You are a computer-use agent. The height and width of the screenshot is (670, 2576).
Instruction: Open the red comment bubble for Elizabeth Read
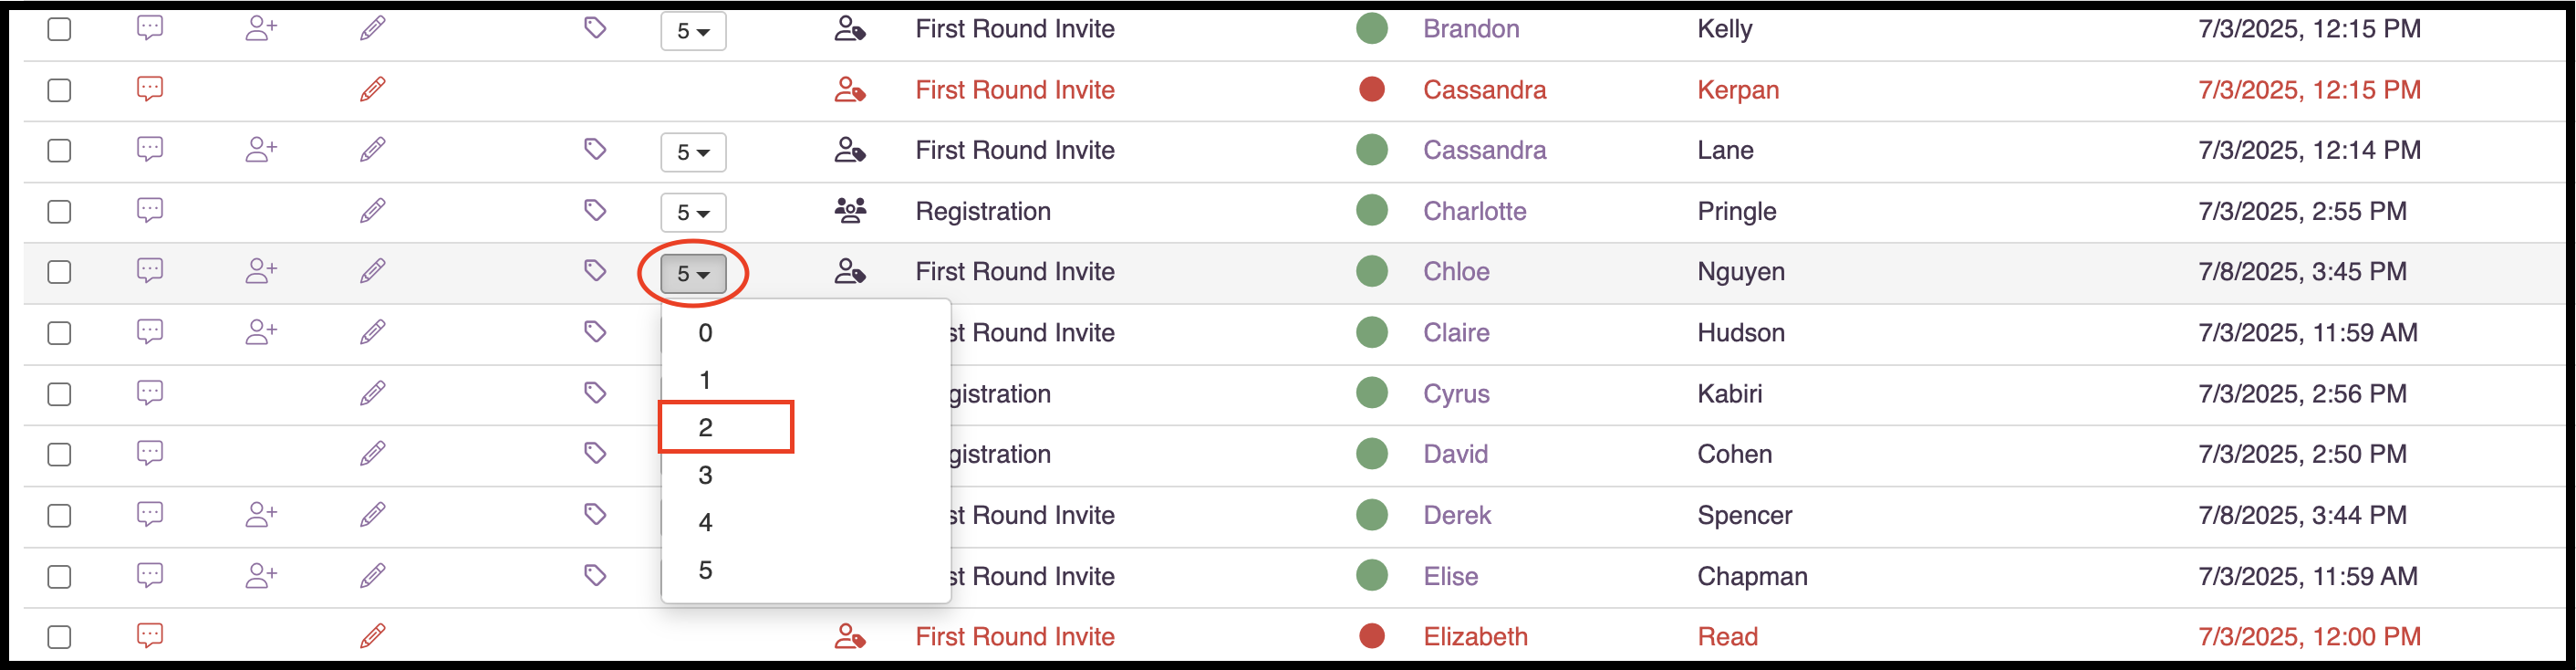coord(149,635)
